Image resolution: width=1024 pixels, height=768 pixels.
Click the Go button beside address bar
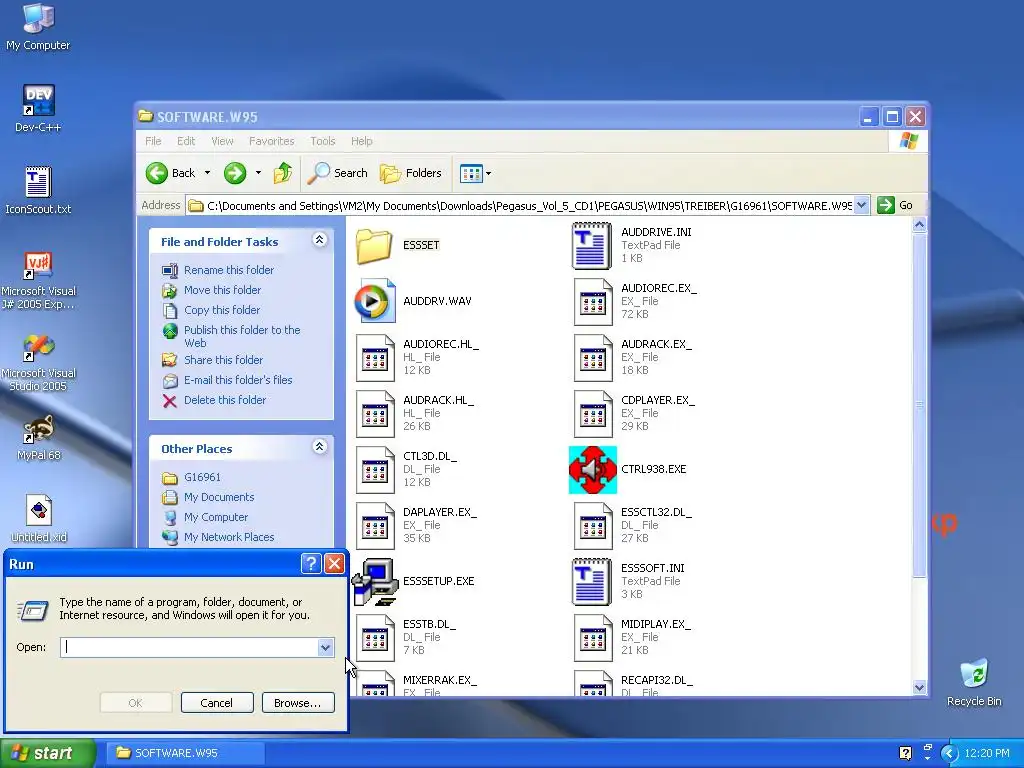tap(897, 205)
